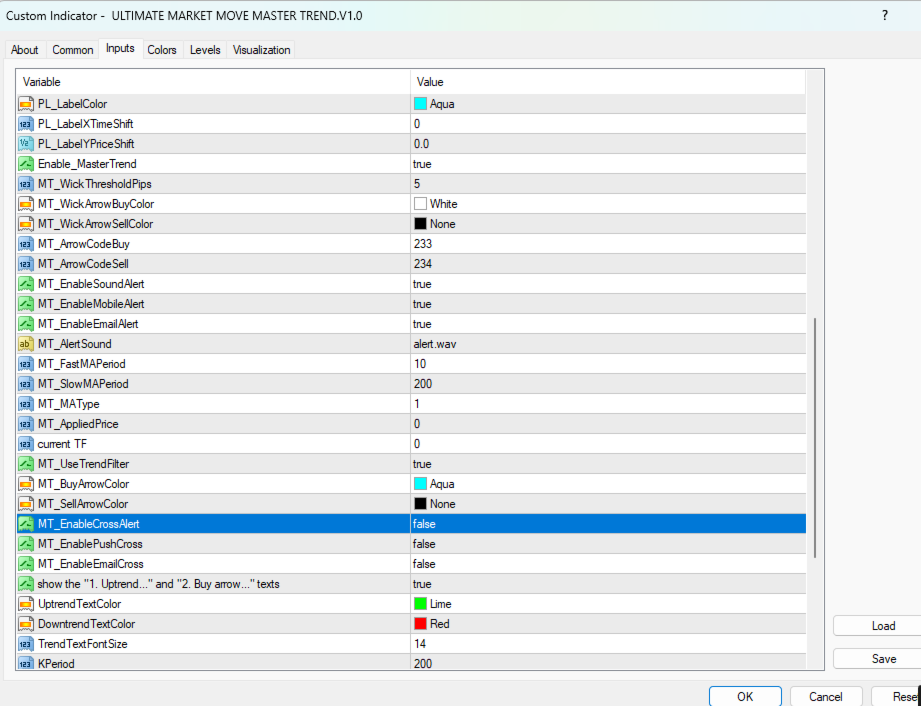Click the Load button
Image resolution: width=921 pixels, height=706 pixels.
pyautogui.click(x=883, y=626)
